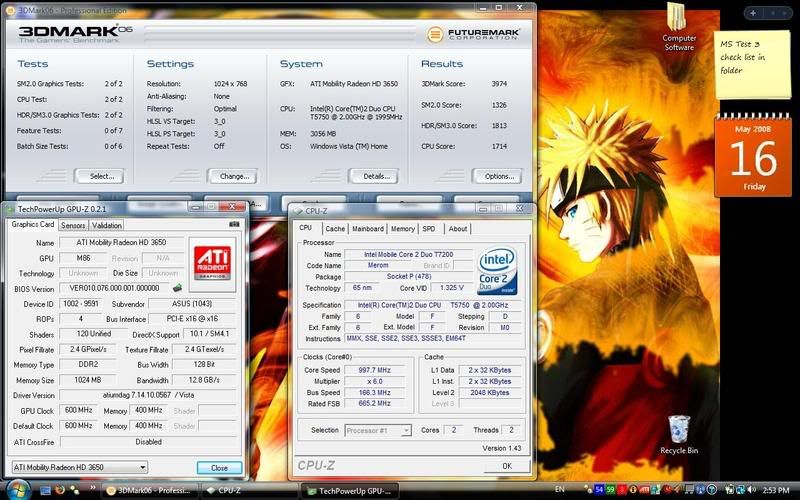
Task: Click the BIOS save chip icon in GPU-Z
Action: click(177, 288)
